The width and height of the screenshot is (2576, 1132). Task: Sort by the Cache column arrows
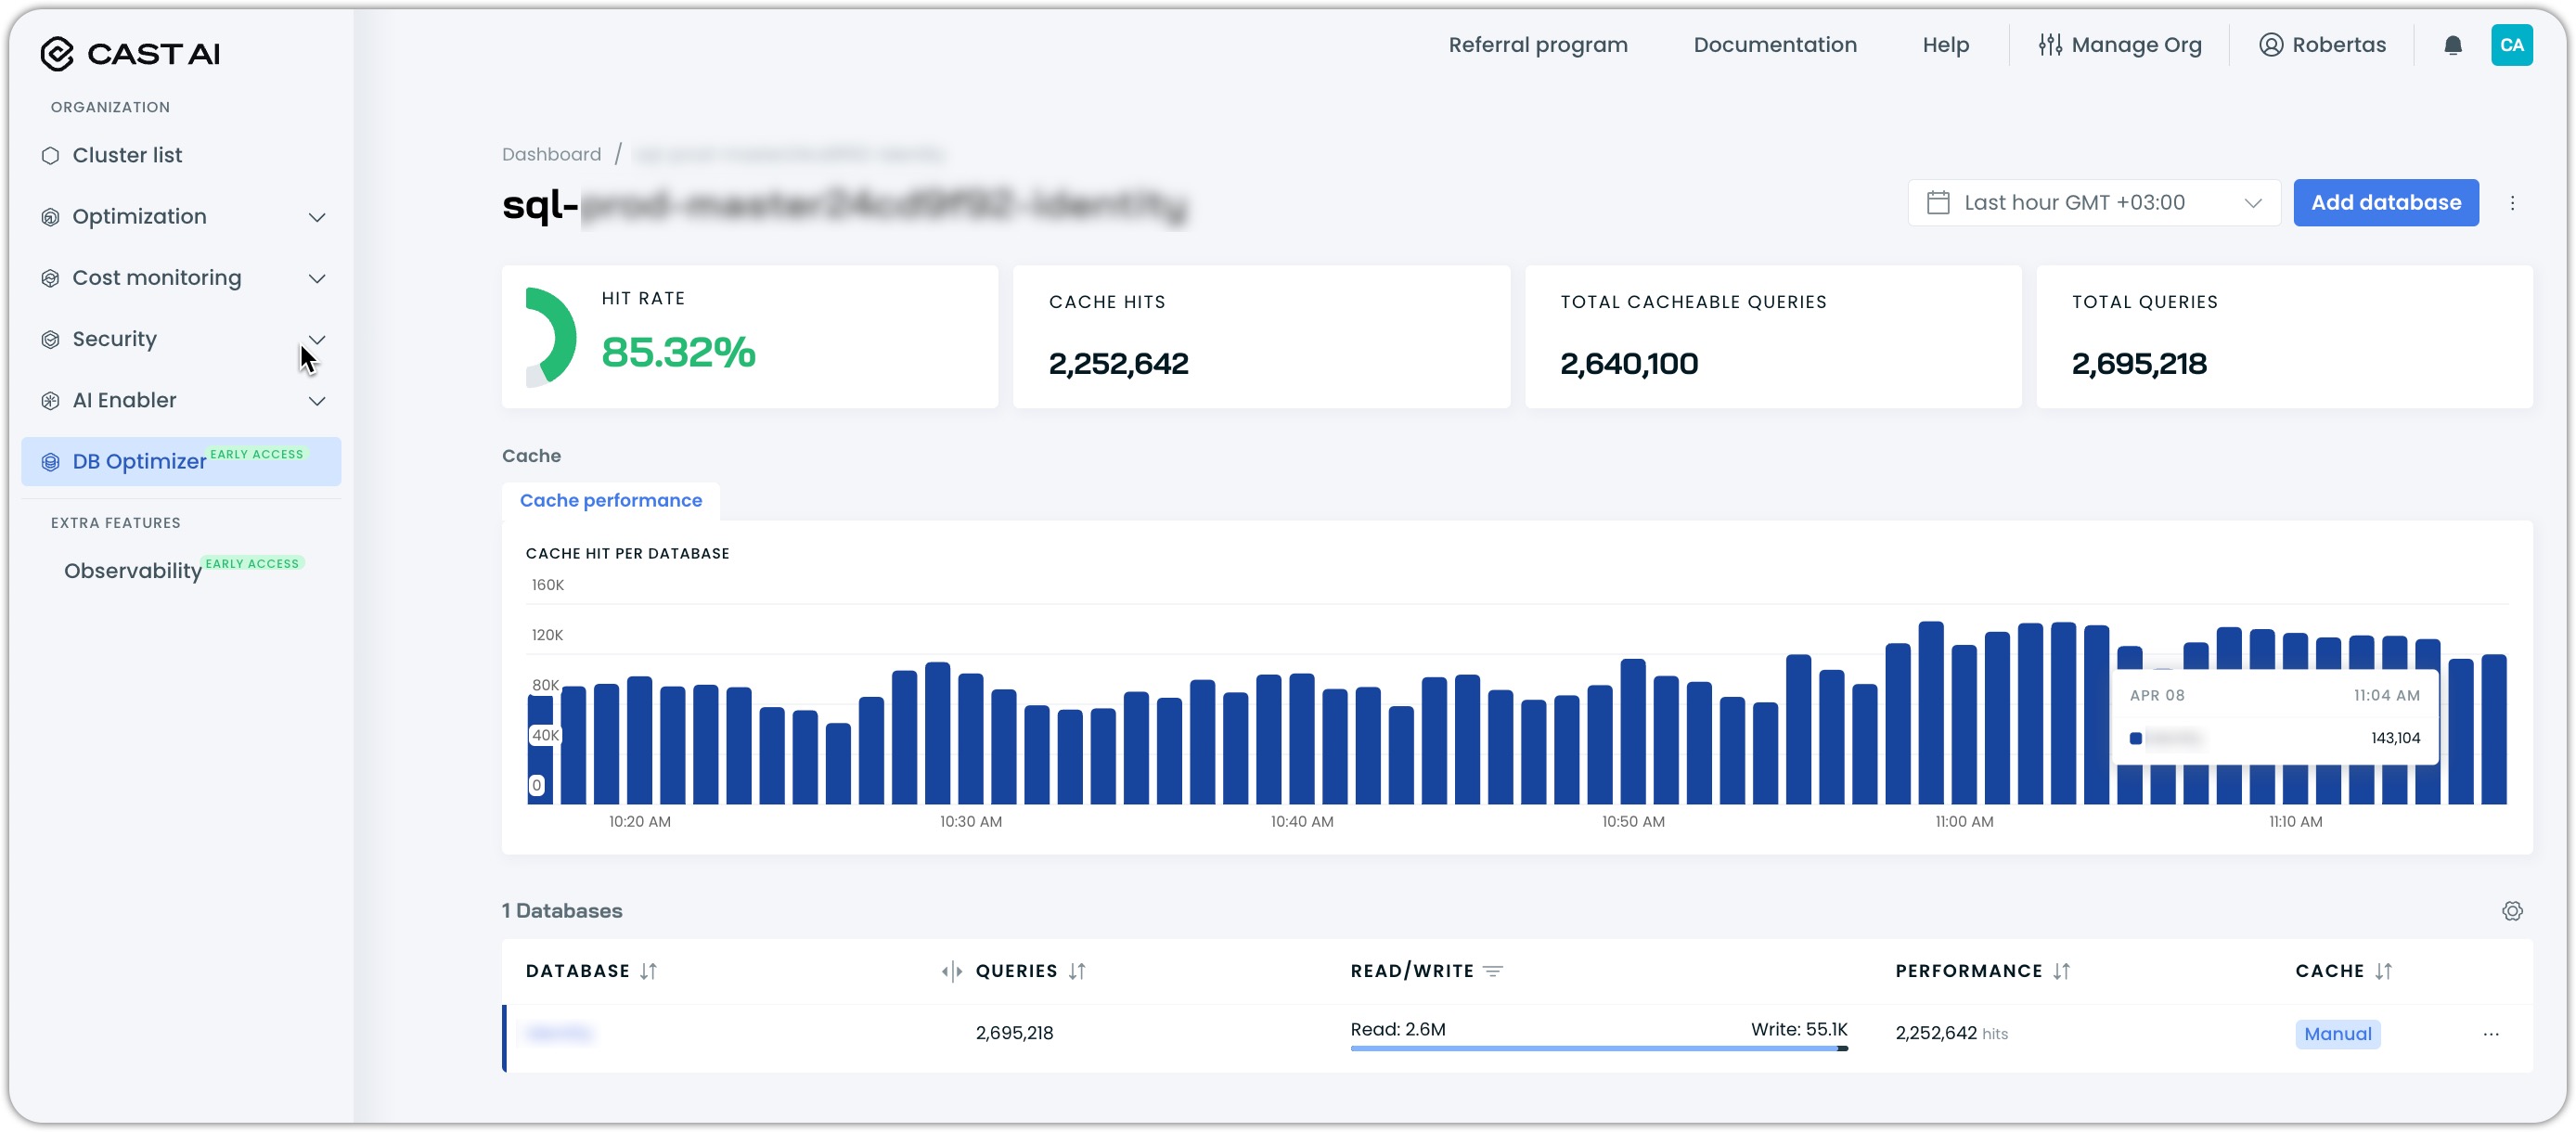(x=2383, y=970)
